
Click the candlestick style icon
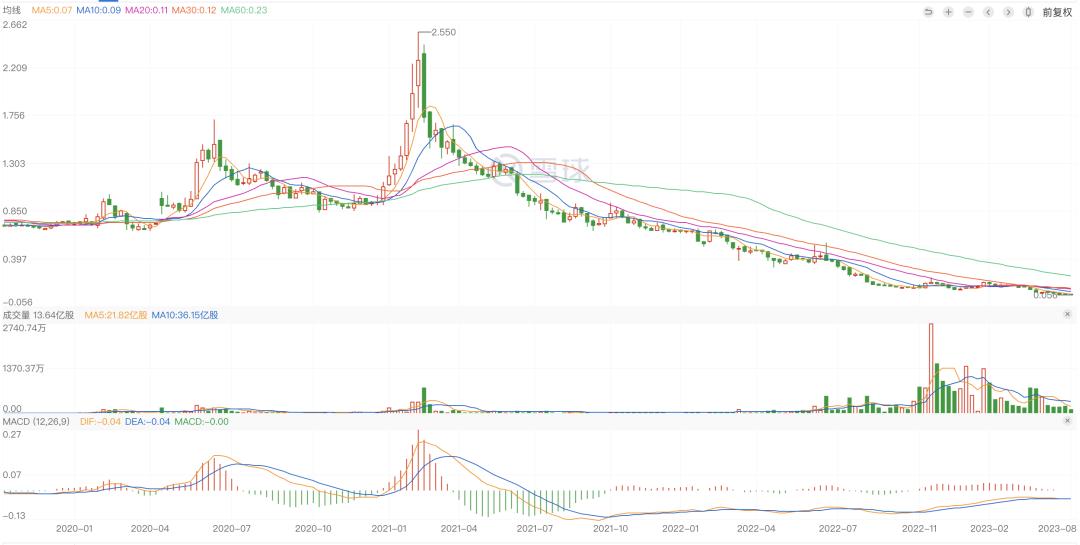pyautogui.click(x=1028, y=12)
